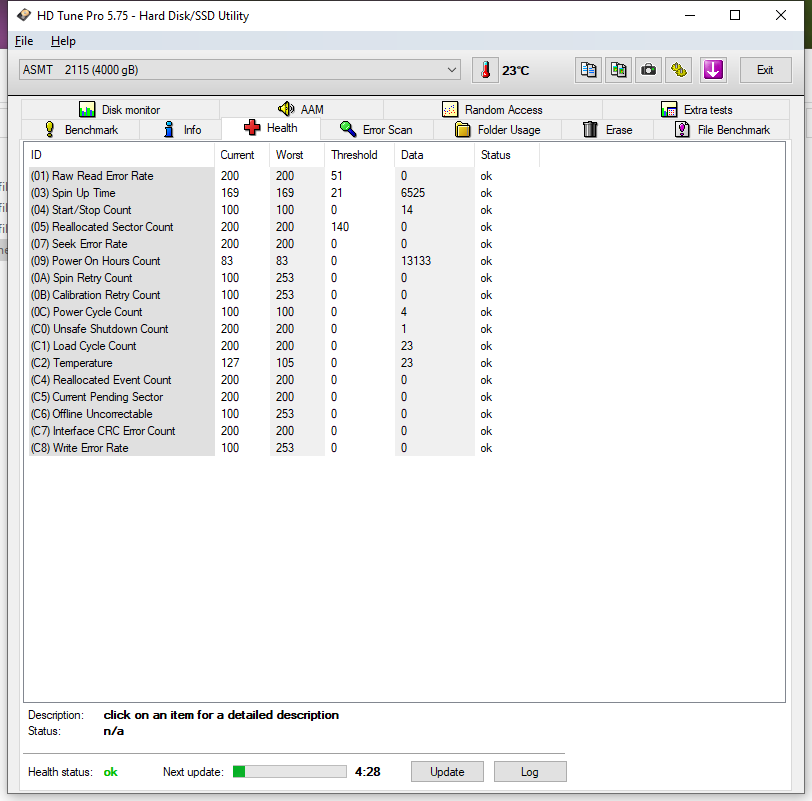812x801 pixels.
Task: Click the green ok health status text
Action: pyautogui.click(x=110, y=772)
